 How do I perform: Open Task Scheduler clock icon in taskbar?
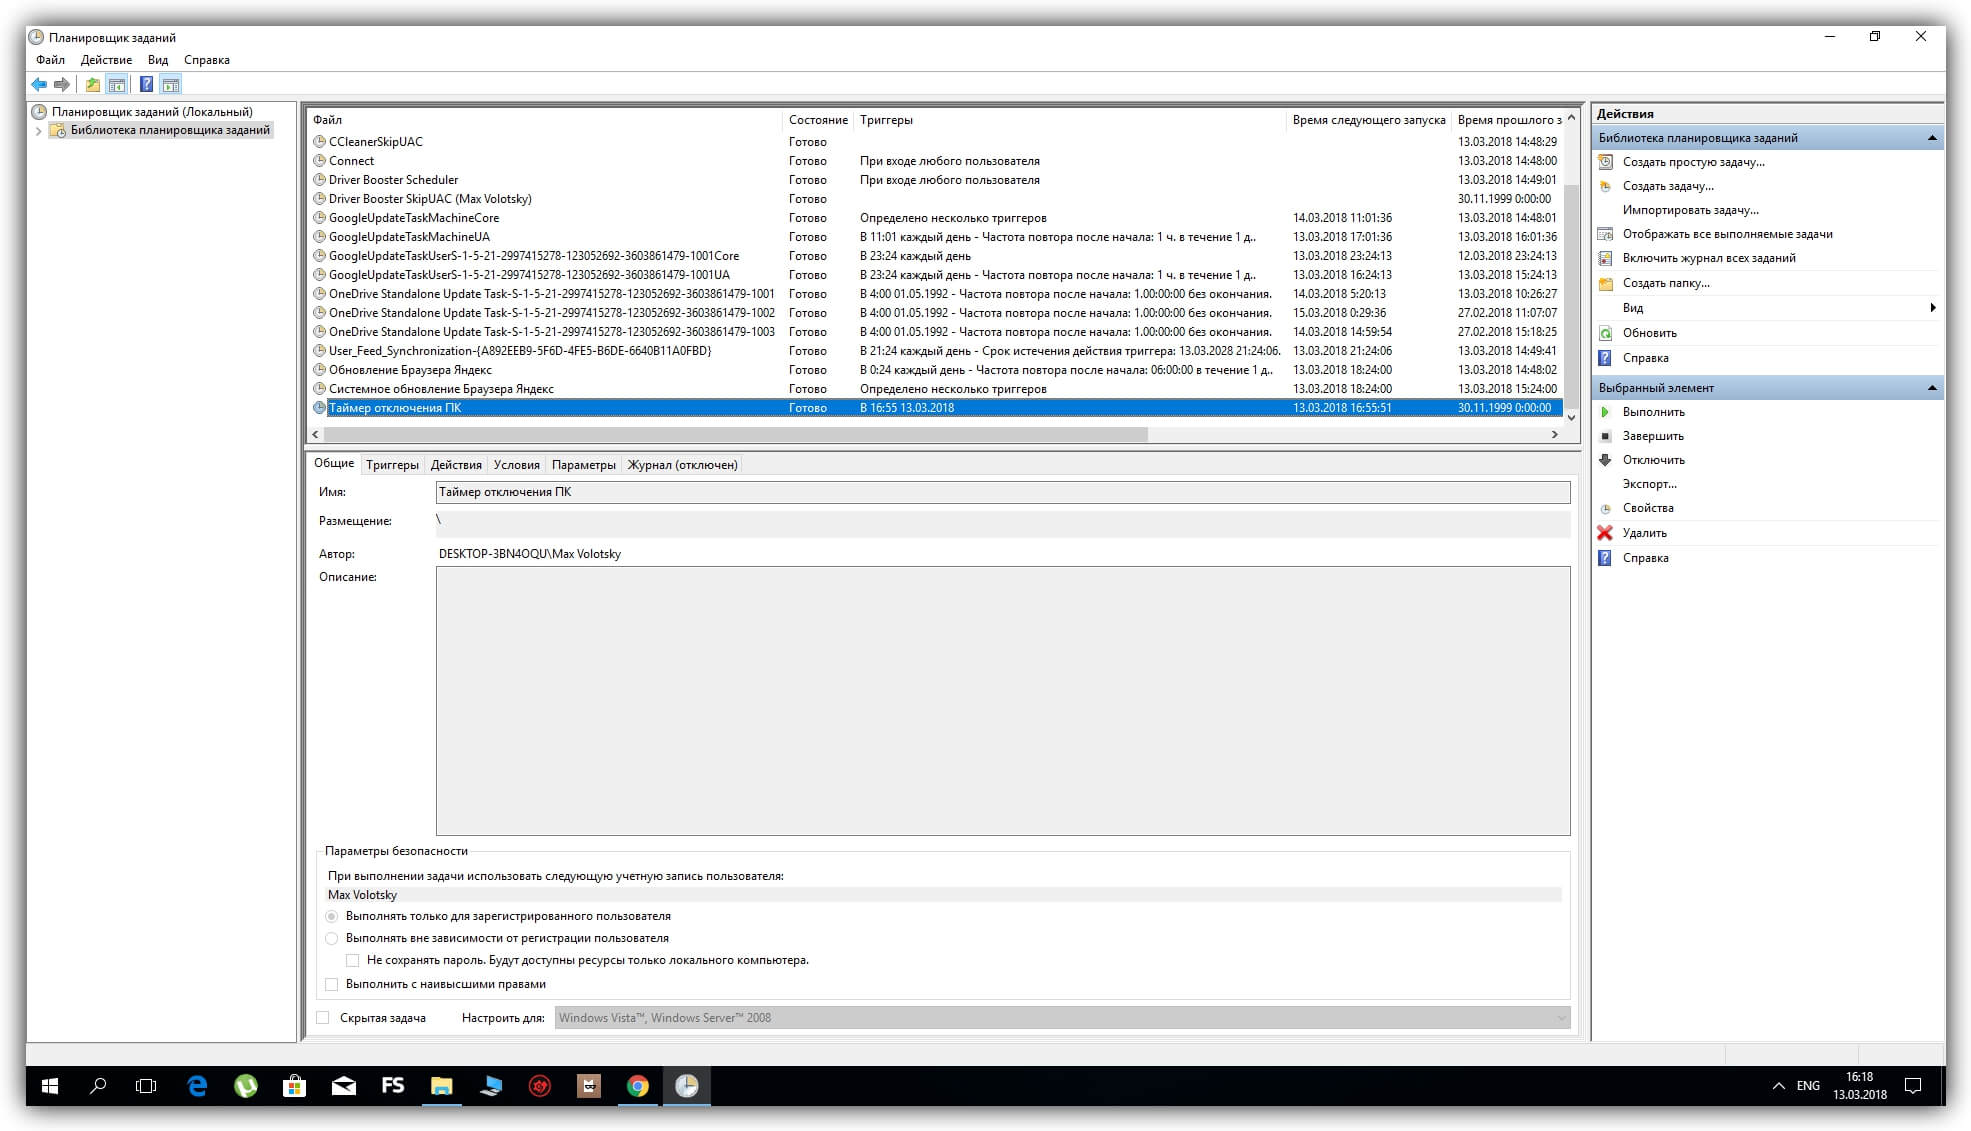686,1086
